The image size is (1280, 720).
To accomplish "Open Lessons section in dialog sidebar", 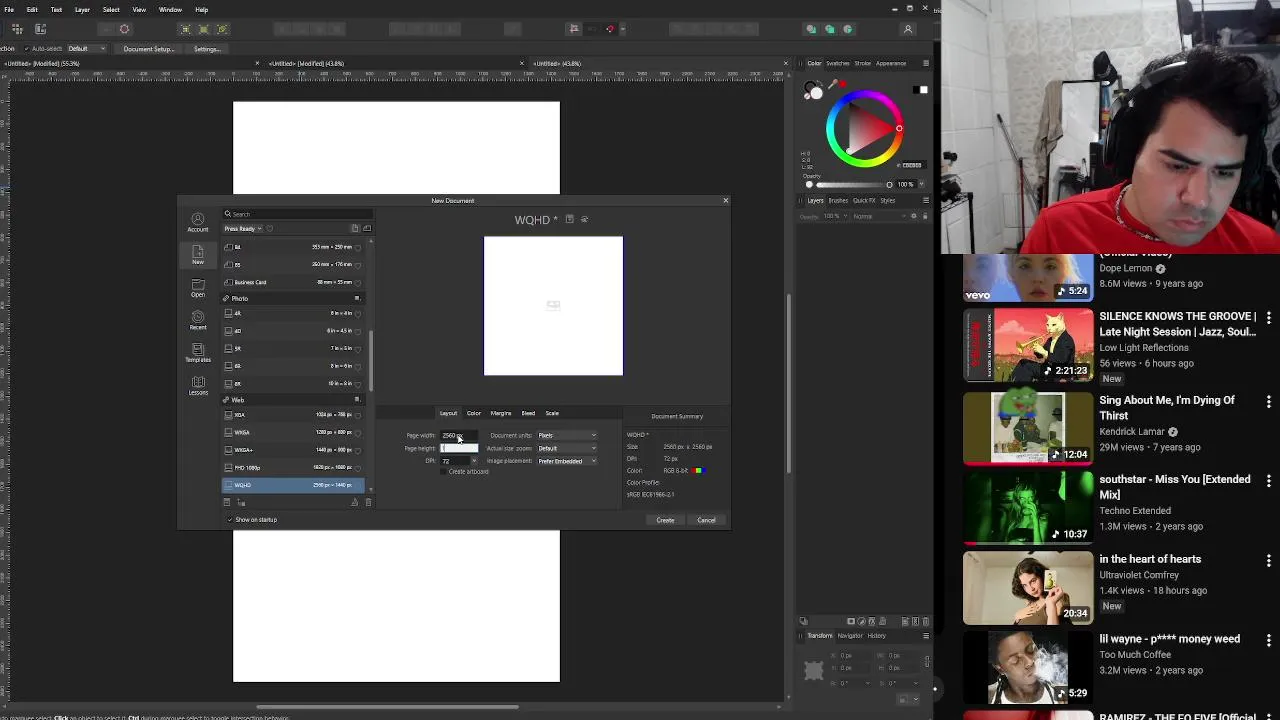I will point(198,385).
